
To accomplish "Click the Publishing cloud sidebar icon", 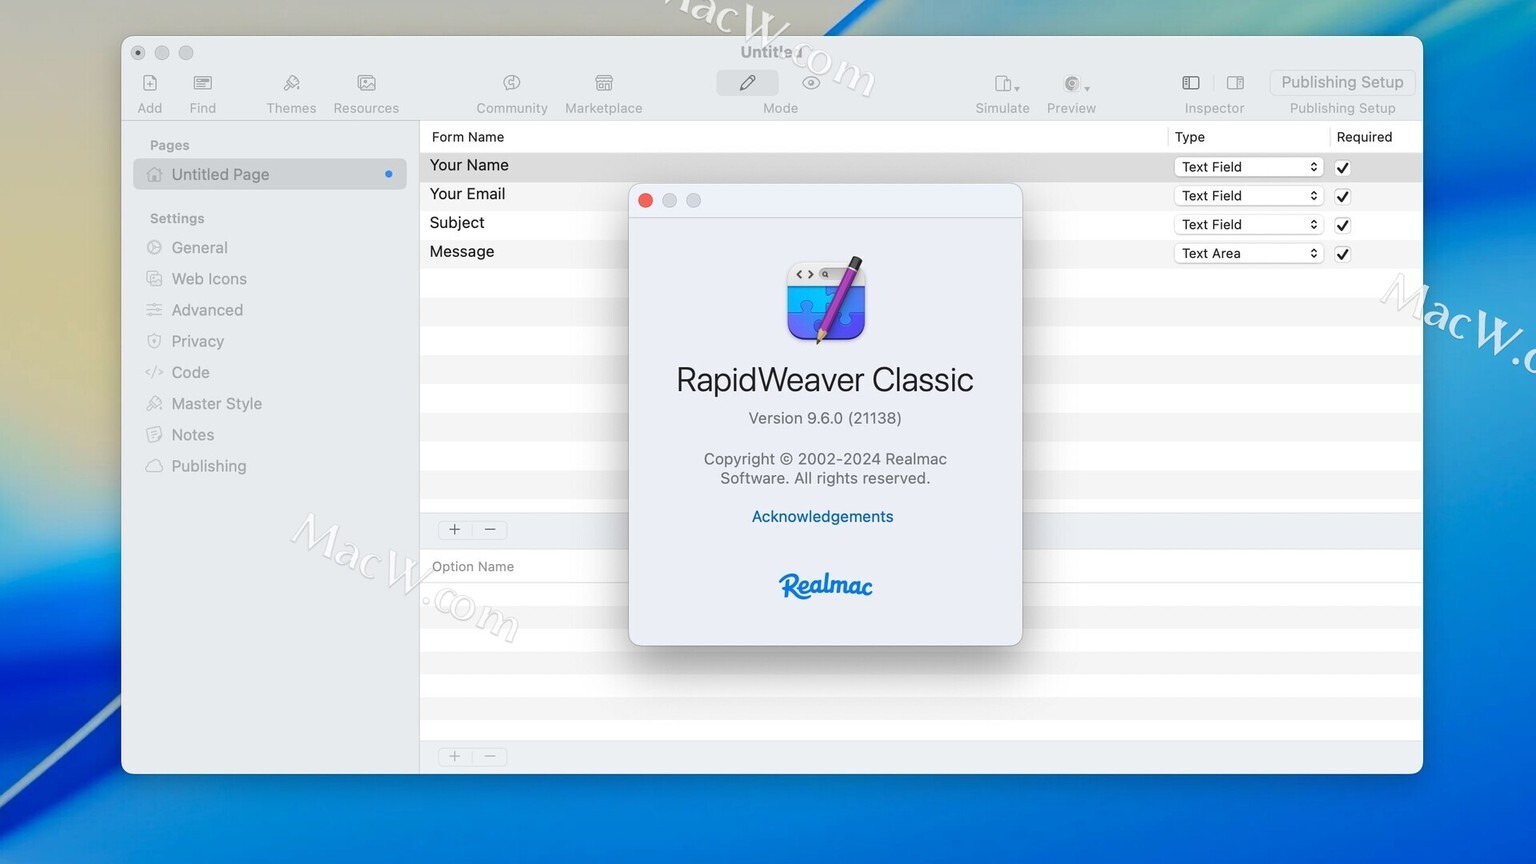I will (x=154, y=466).
